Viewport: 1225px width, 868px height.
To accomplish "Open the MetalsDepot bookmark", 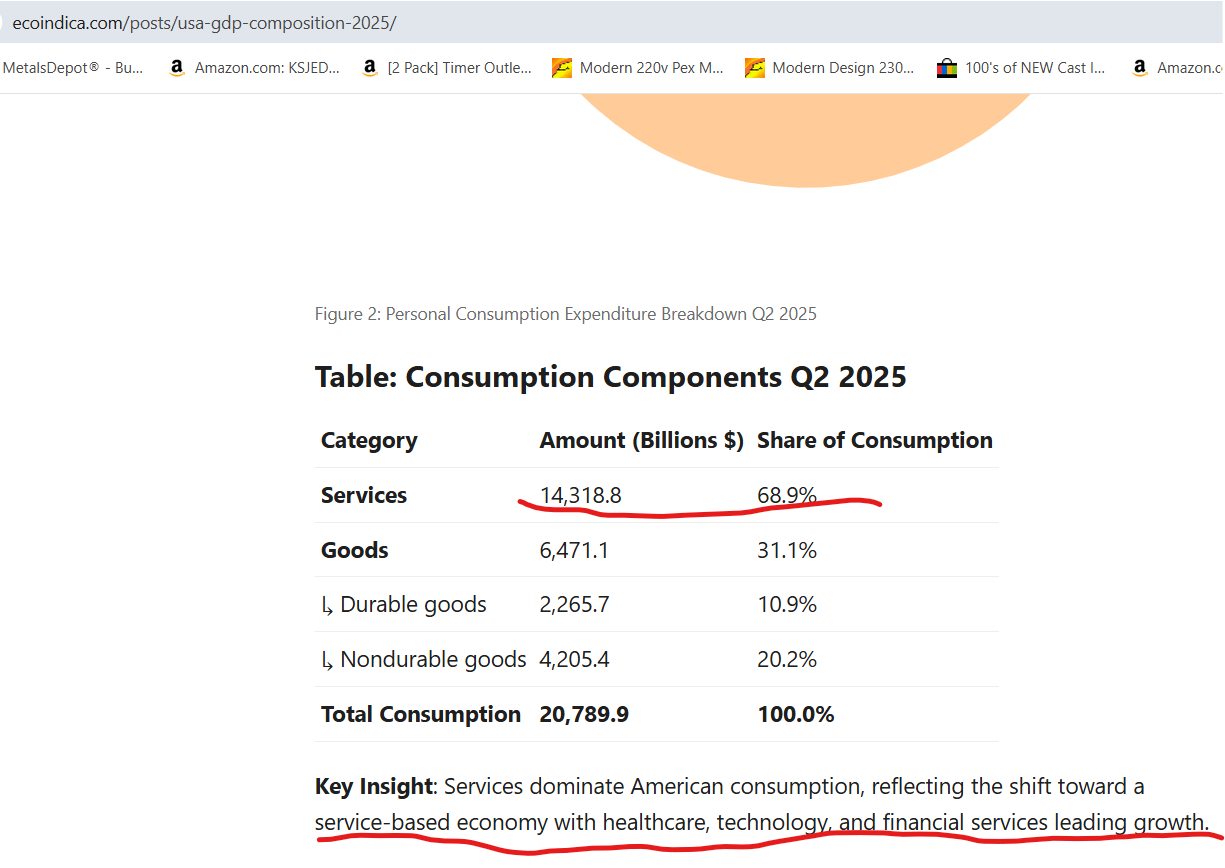I will pos(73,68).
